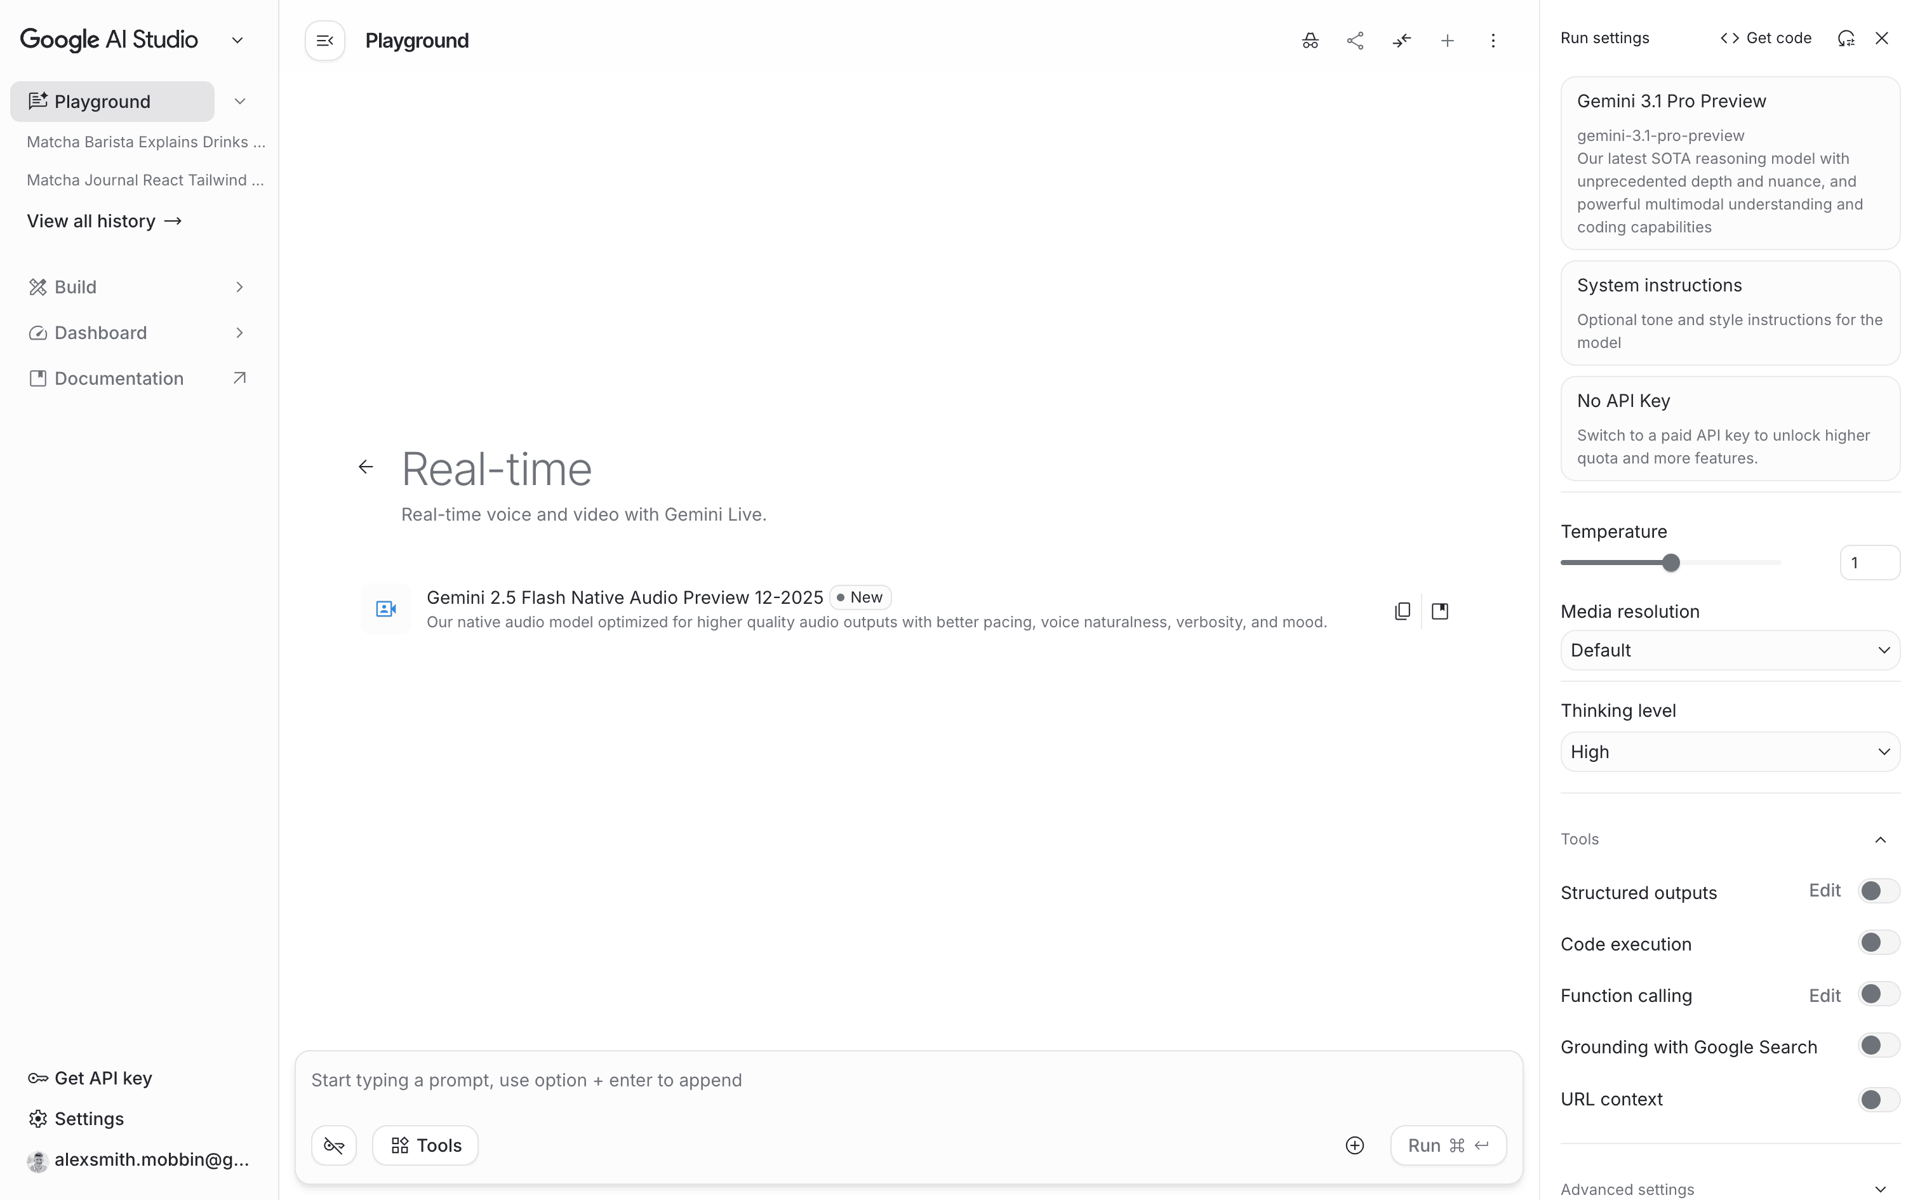Click Edit next to Structured outputs
Screen dimensions: 1920x1200
[1824, 890]
